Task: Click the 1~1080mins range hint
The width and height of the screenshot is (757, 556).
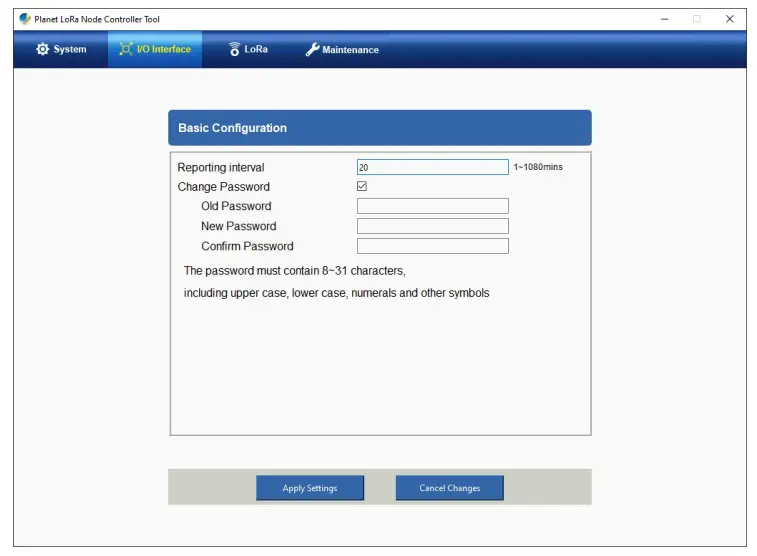Action: [x=538, y=167]
